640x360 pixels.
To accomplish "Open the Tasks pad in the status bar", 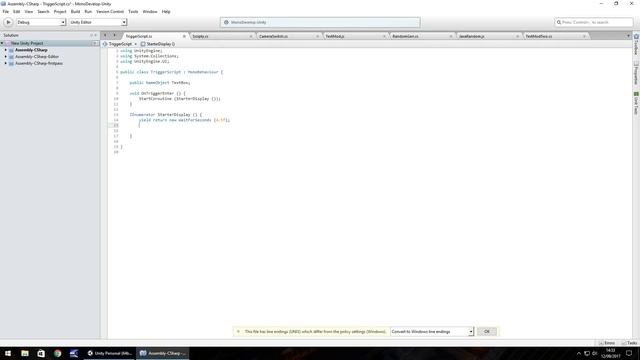I will pyautogui.click(x=629, y=343).
